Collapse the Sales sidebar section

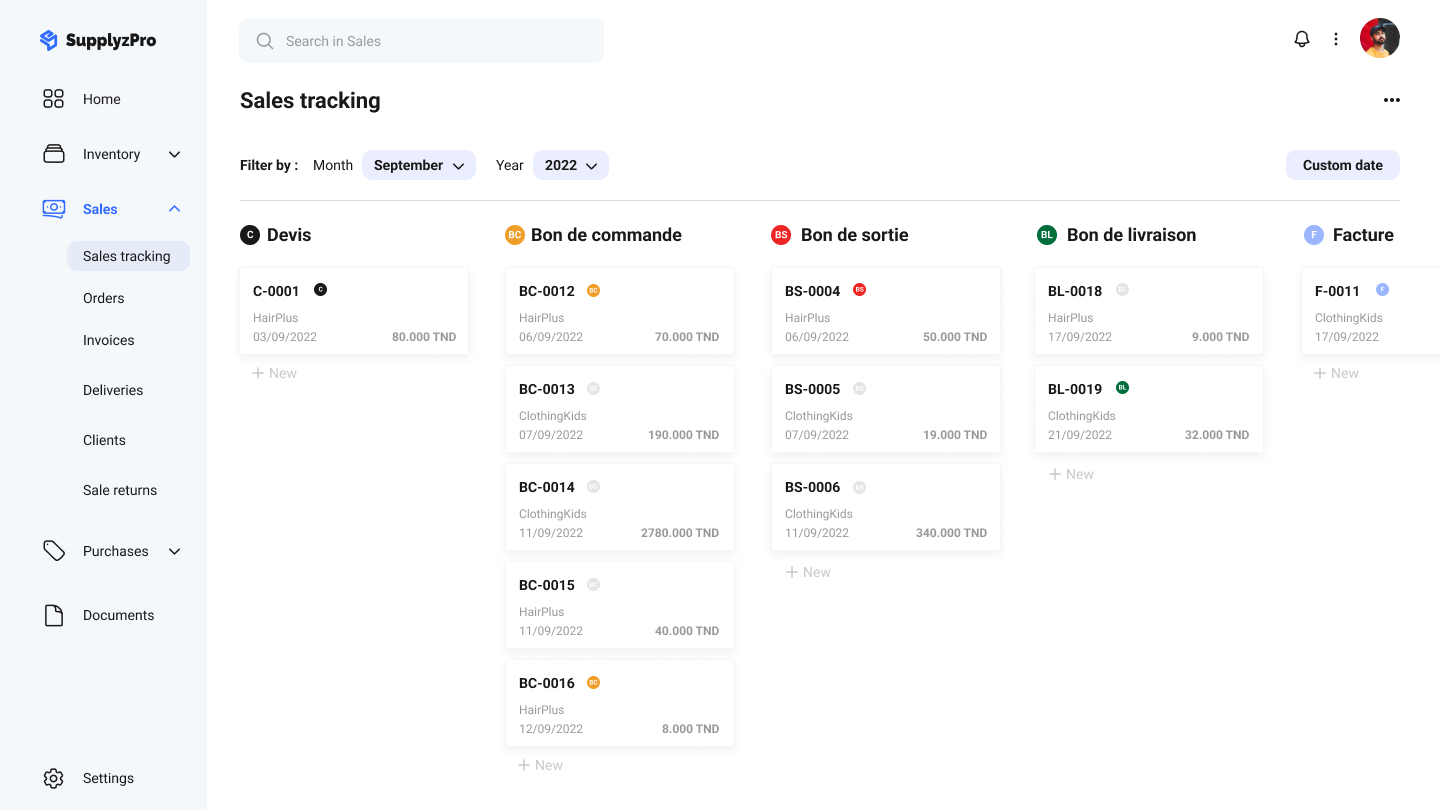pyautogui.click(x=173, y=209)
